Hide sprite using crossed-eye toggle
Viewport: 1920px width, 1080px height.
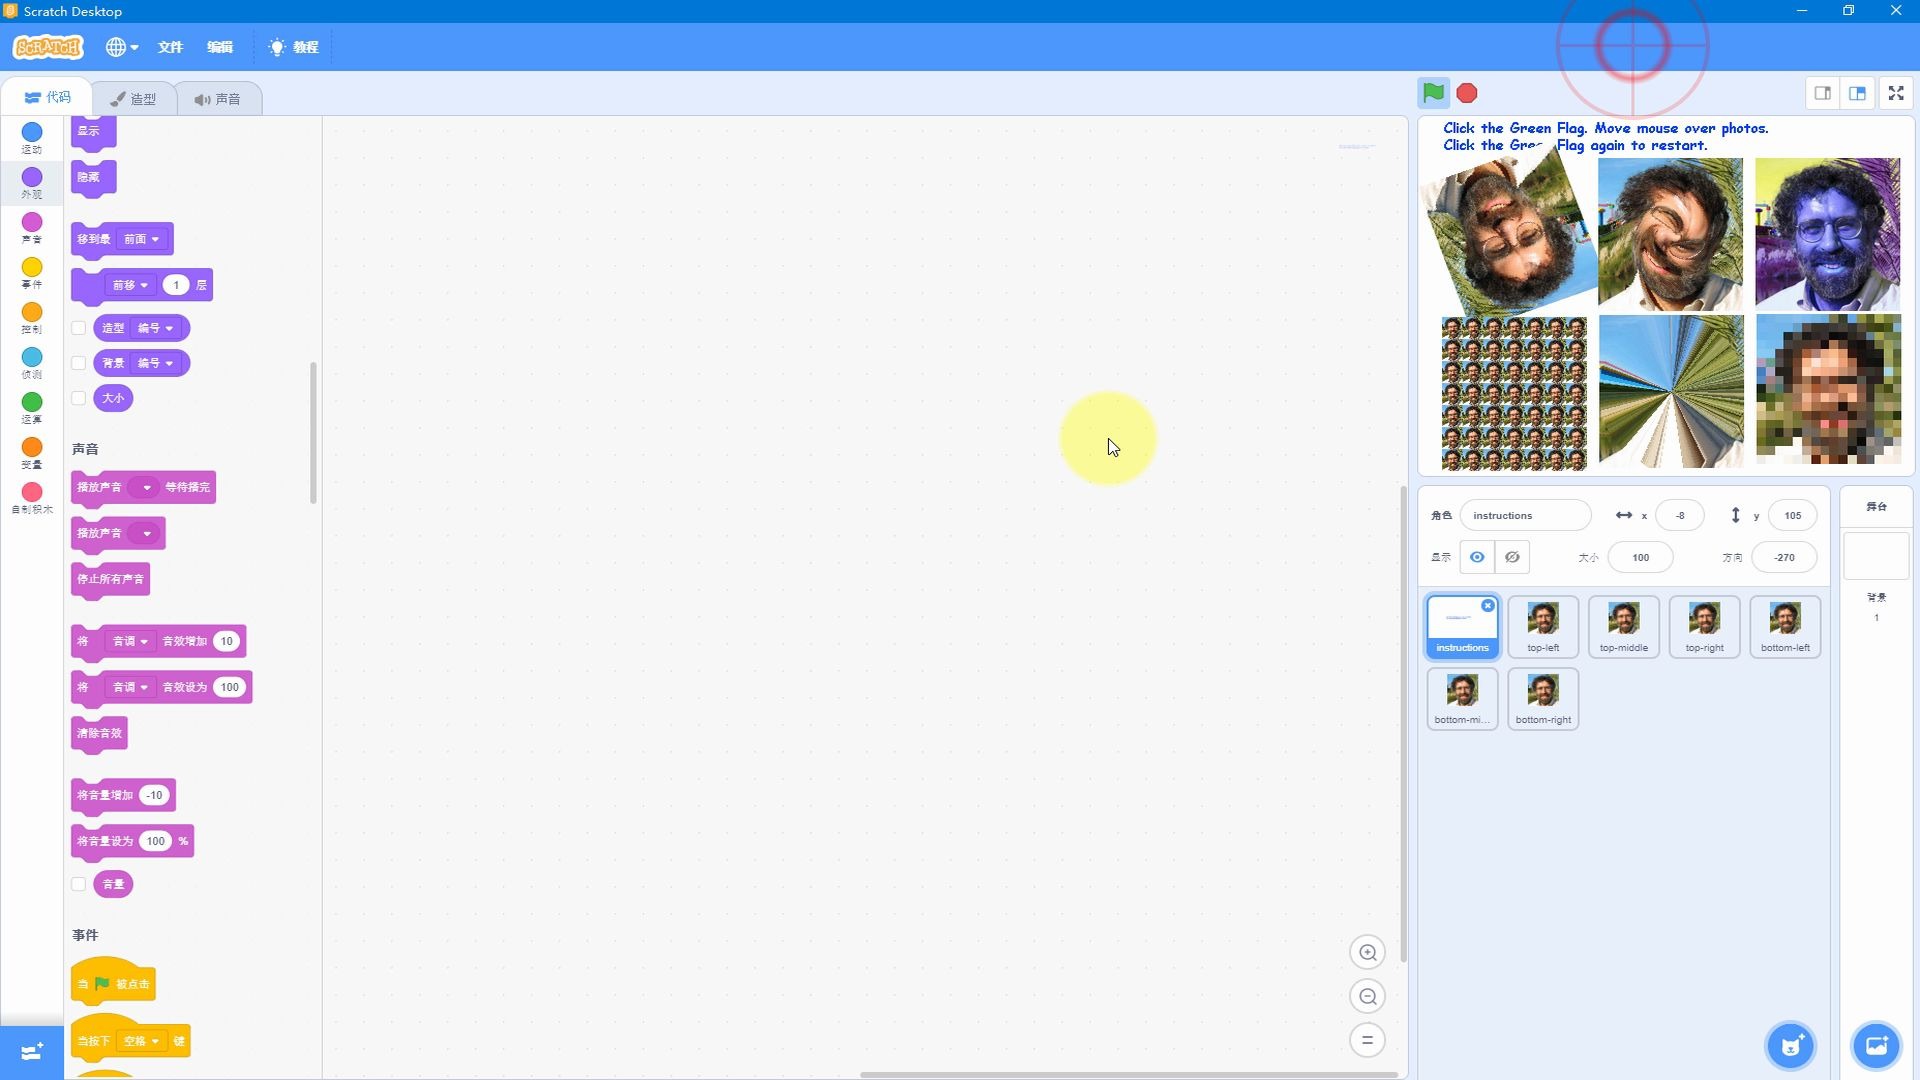[1512, 557]
